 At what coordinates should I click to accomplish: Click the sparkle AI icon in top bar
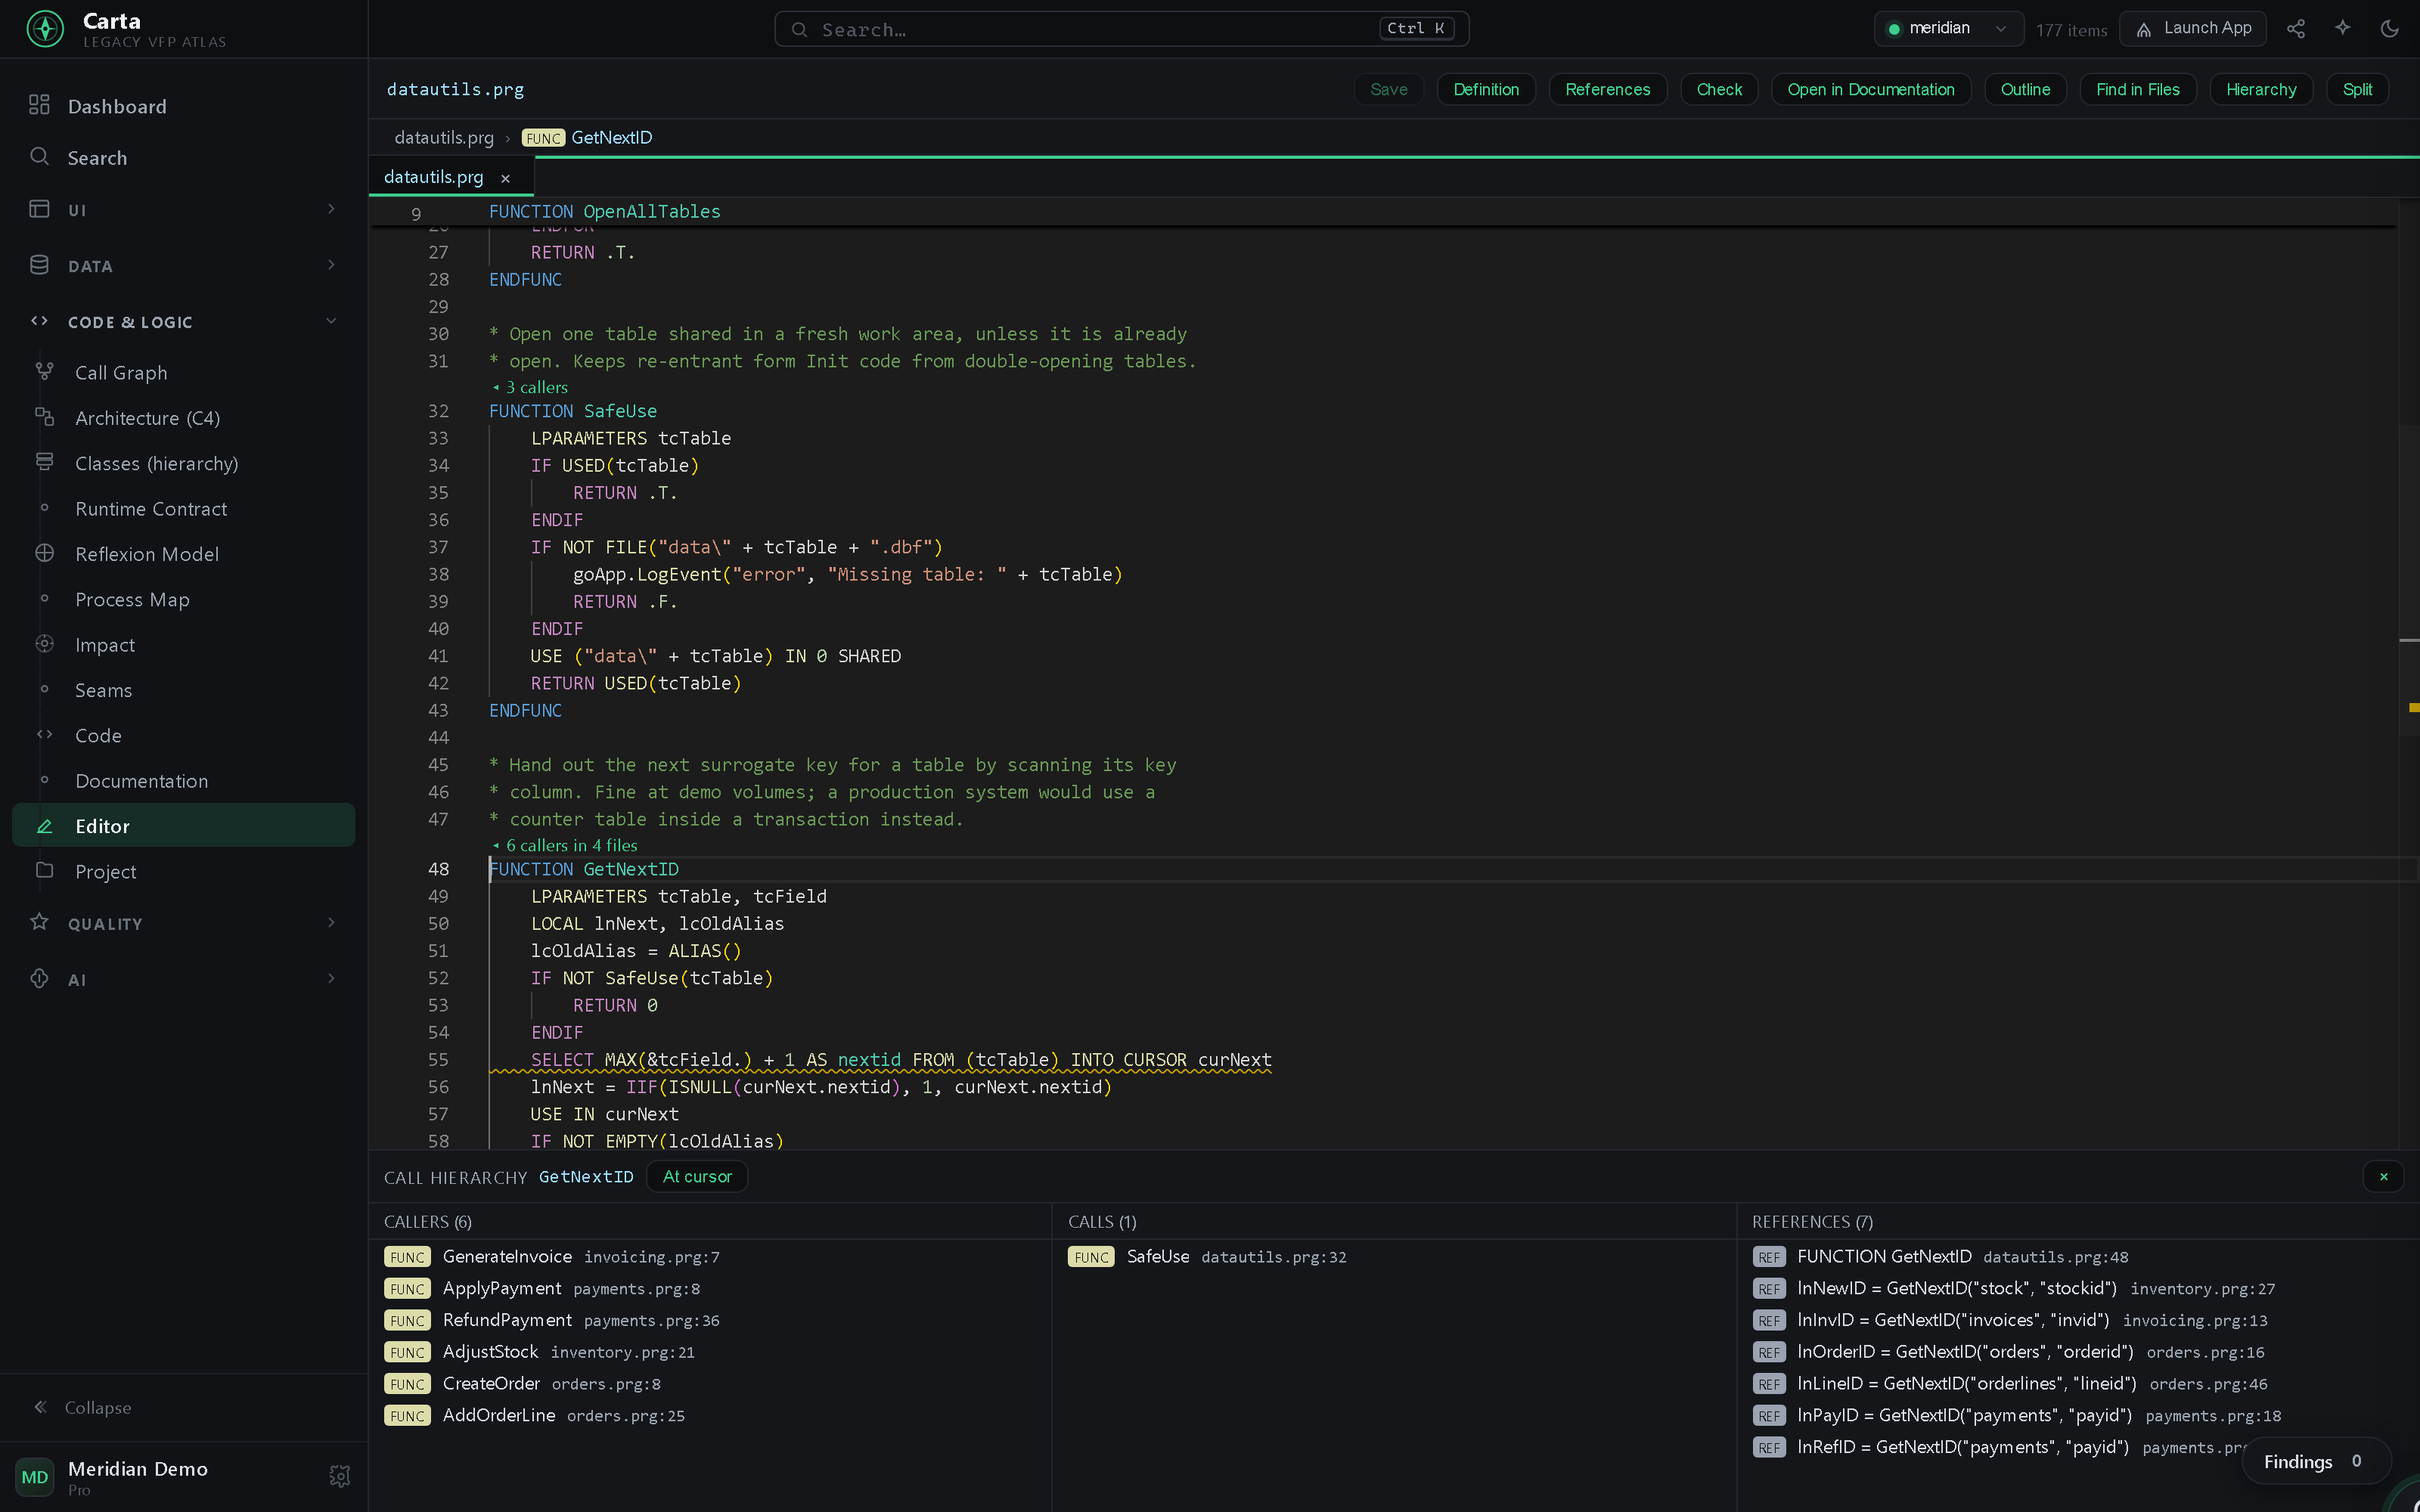(2343, 29)
